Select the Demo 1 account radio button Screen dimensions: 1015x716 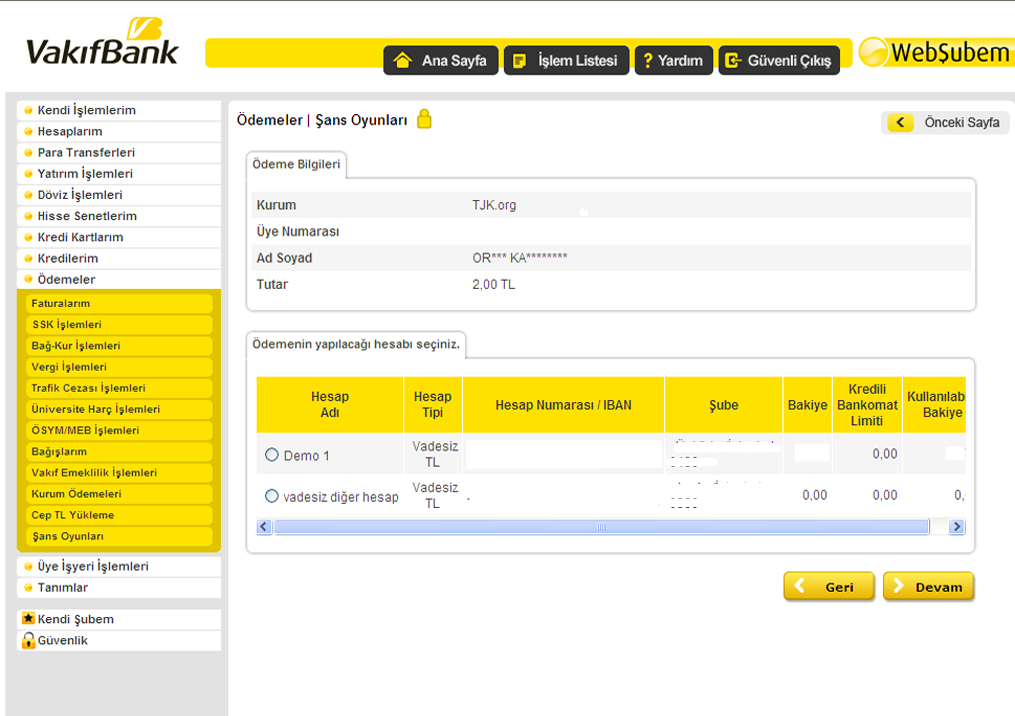(272, 455)
